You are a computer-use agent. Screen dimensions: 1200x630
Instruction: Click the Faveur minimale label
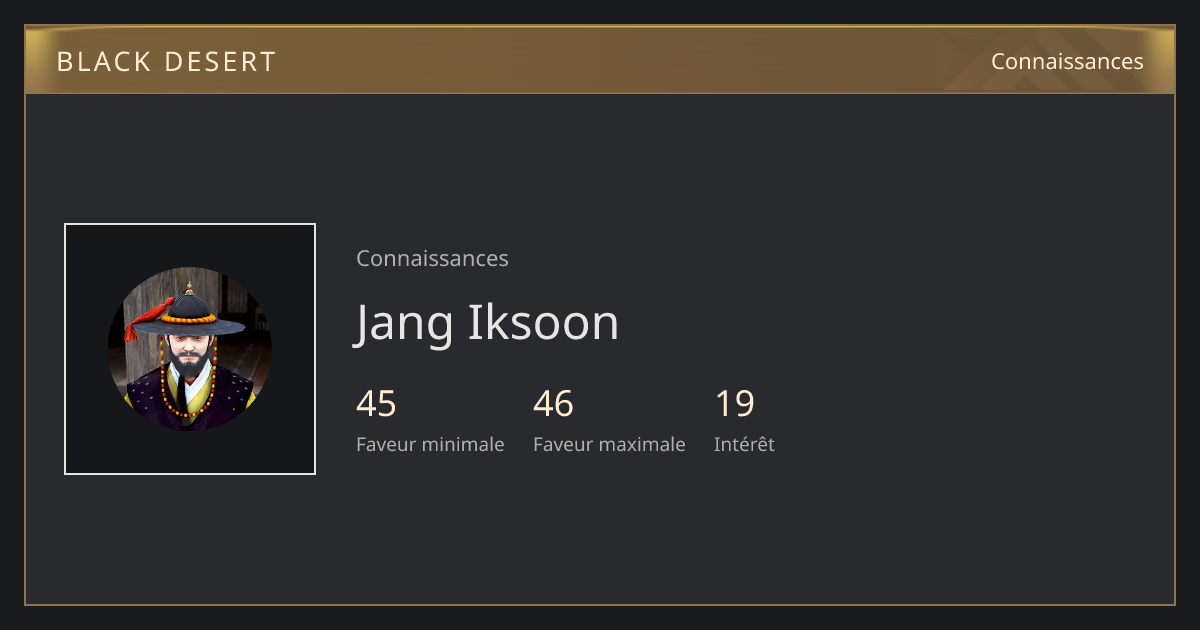pos(430,444)
